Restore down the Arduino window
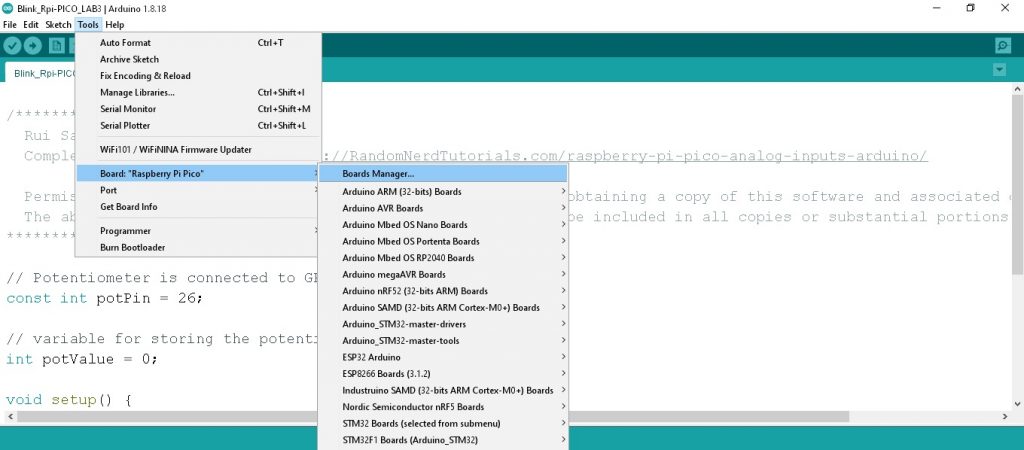1024x450 pixels. [x=970, y=8]
